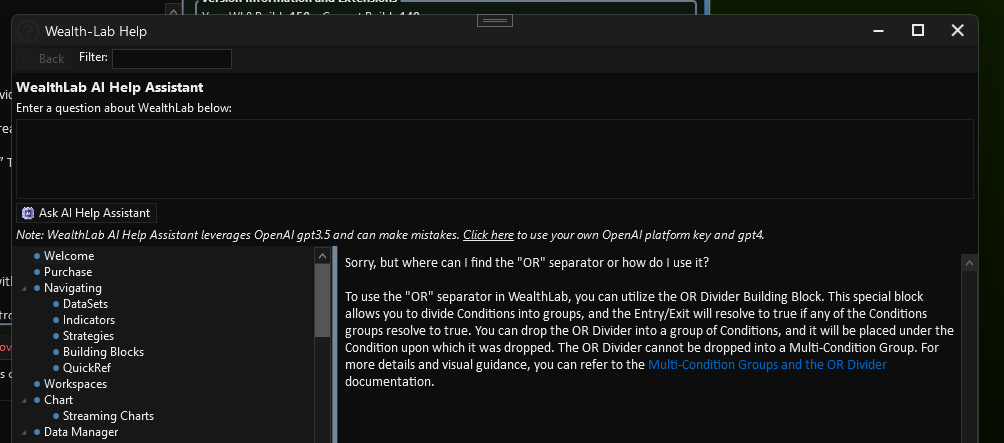Click the Wealth-Lab Help question-mark icon
This screenshot has height=443, width=1004.
pos(28,31)
